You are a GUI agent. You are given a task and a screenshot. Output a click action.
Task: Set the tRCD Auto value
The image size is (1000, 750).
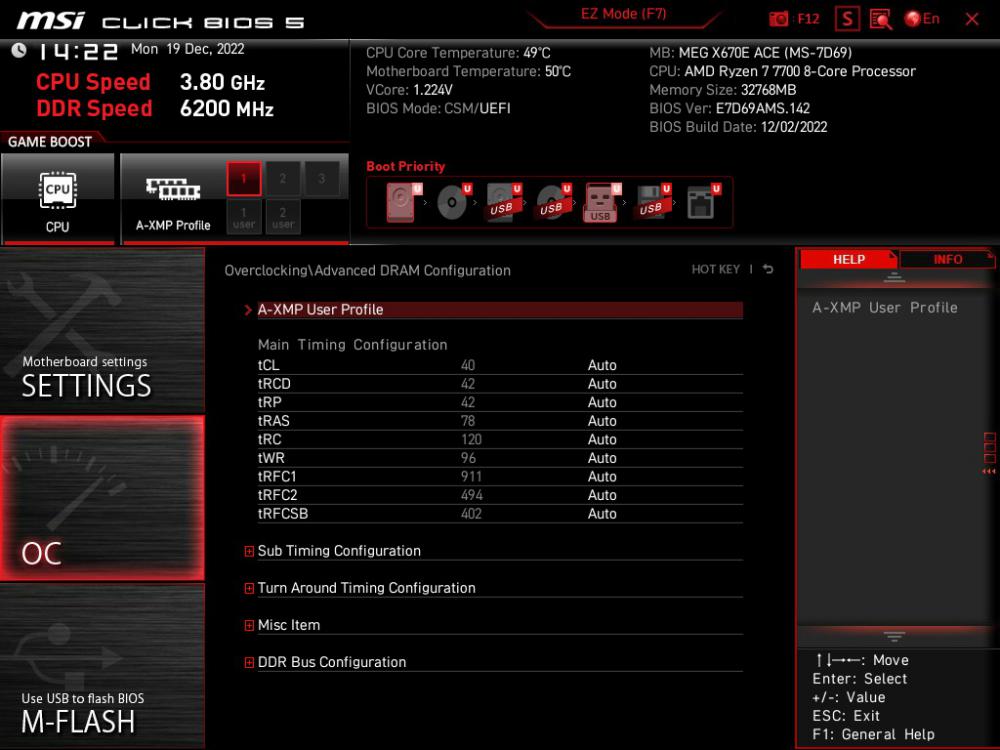coord(601,383)
